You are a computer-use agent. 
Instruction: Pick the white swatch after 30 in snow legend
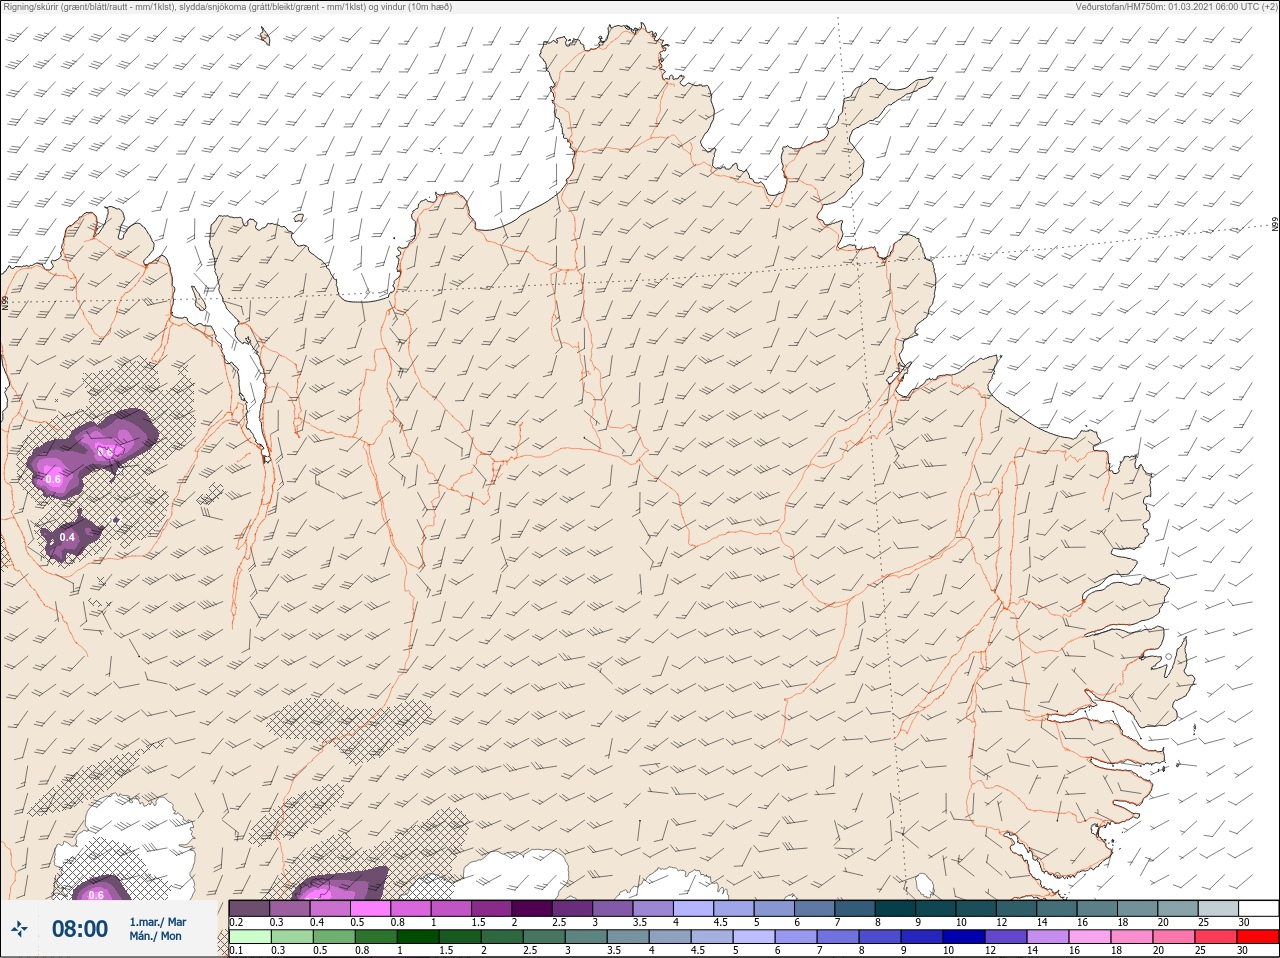pyautogui.click(x=1259, y=909)
